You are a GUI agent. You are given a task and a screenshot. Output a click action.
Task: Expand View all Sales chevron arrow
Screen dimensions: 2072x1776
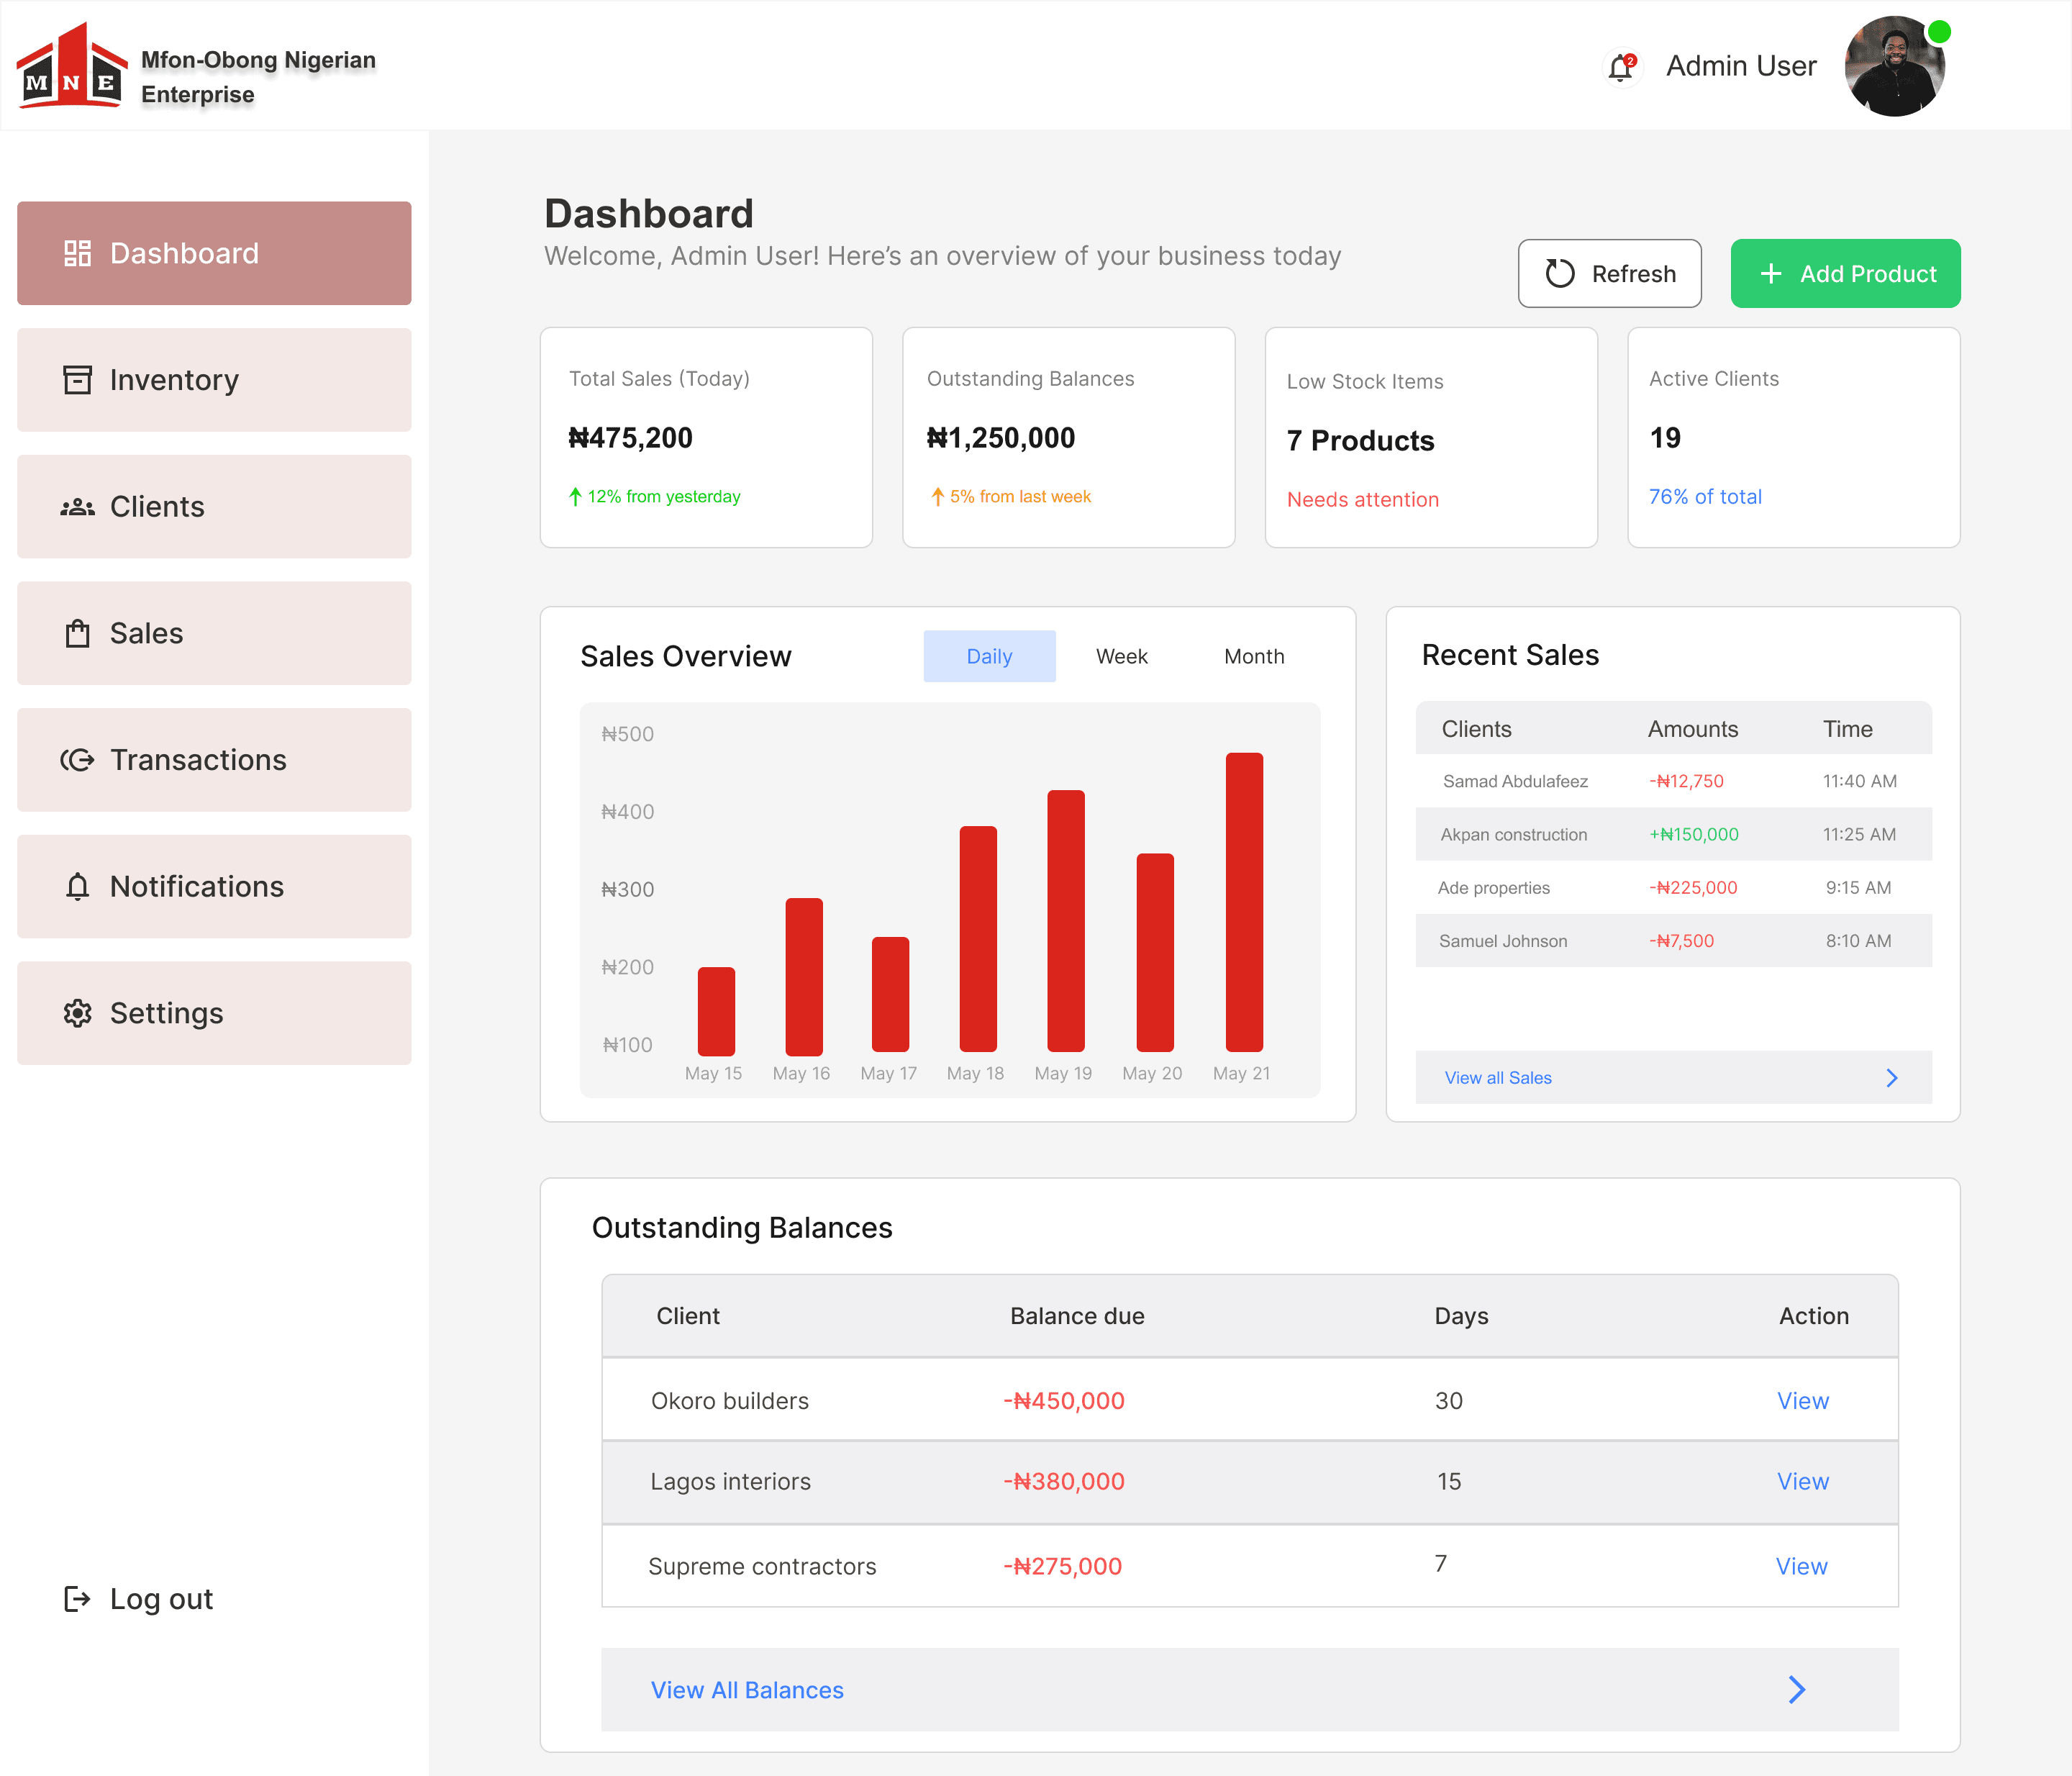pyautogui.click(x=1890, y=1077)
